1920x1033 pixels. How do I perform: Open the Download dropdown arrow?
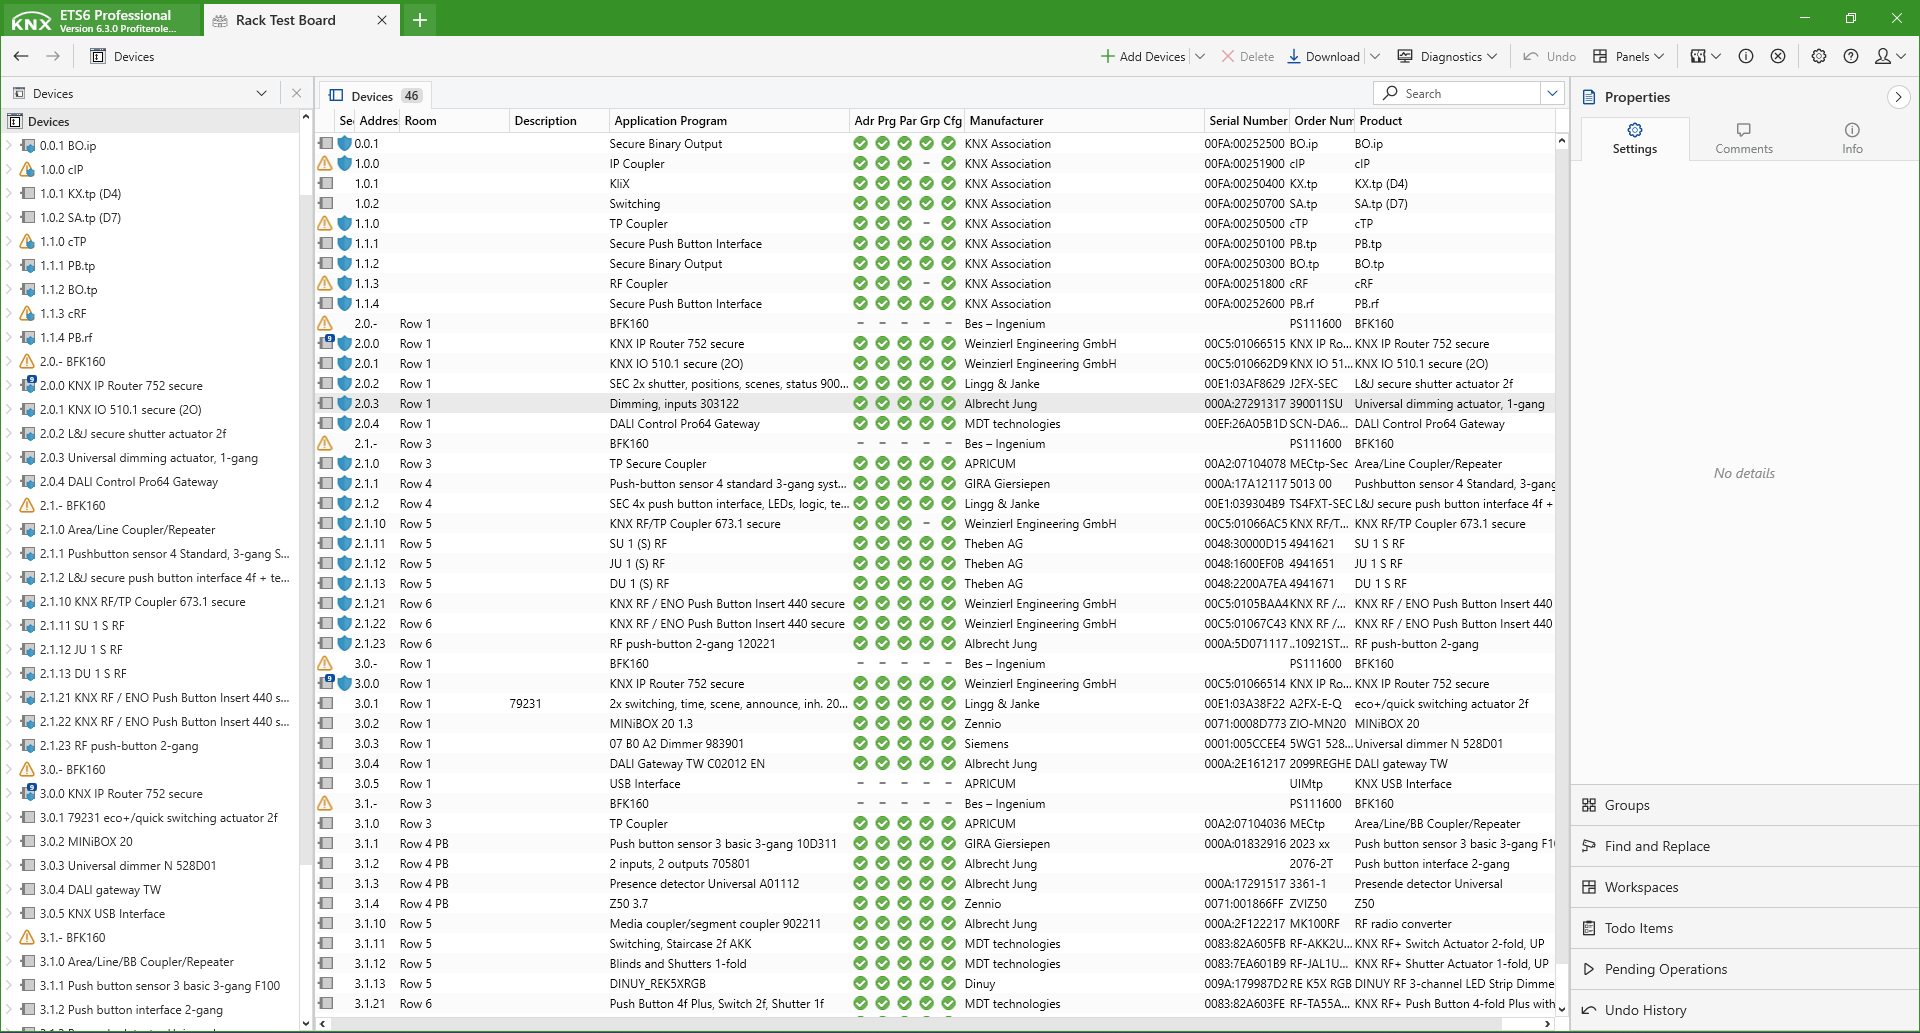pyautogui.click(x=1375, y=56)
